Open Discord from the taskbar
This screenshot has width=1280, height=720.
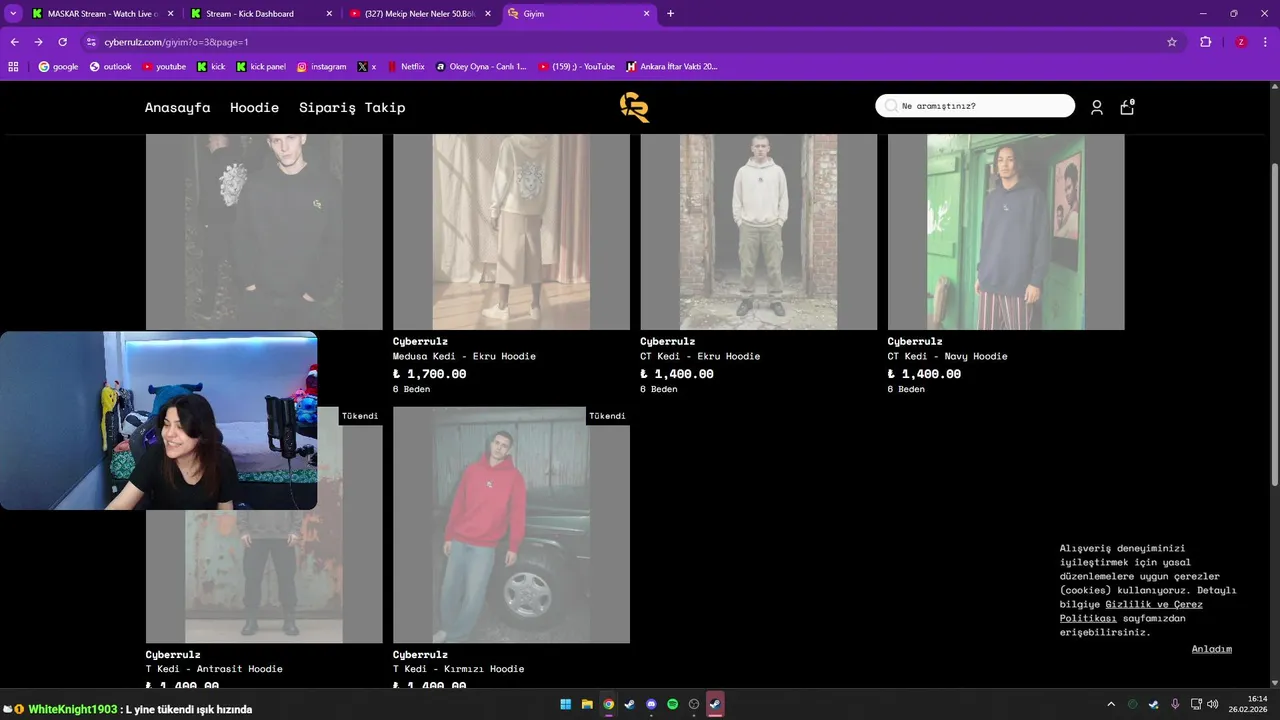coord(652,704)
